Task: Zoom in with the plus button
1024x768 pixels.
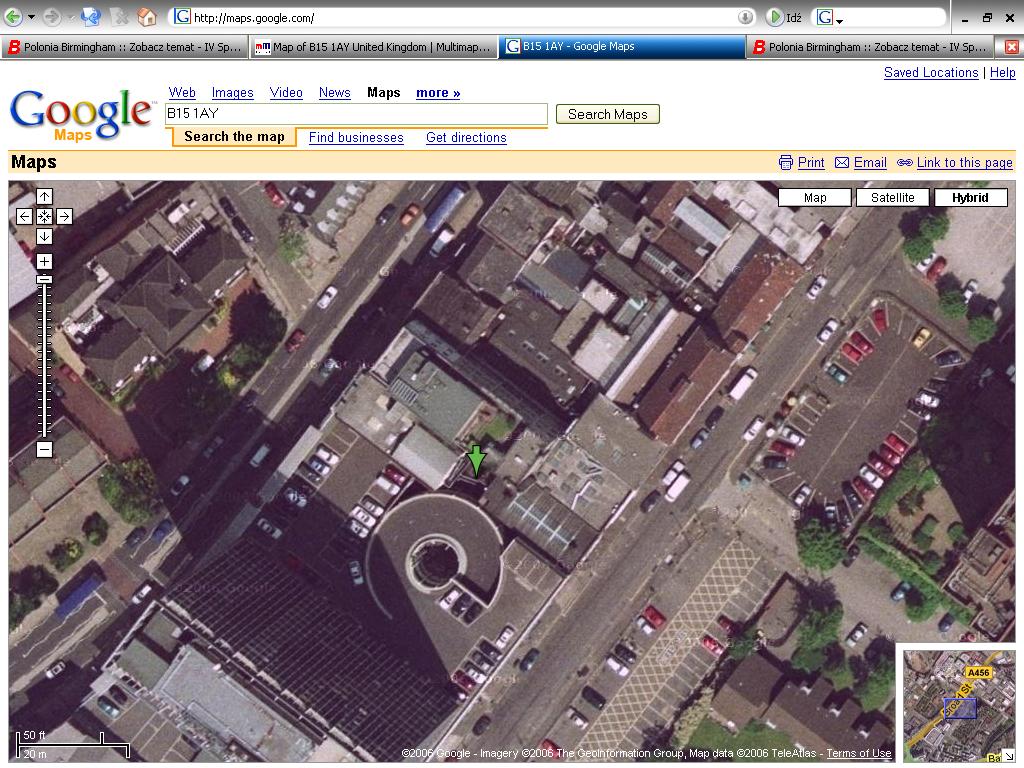Action: click(44, 262)
